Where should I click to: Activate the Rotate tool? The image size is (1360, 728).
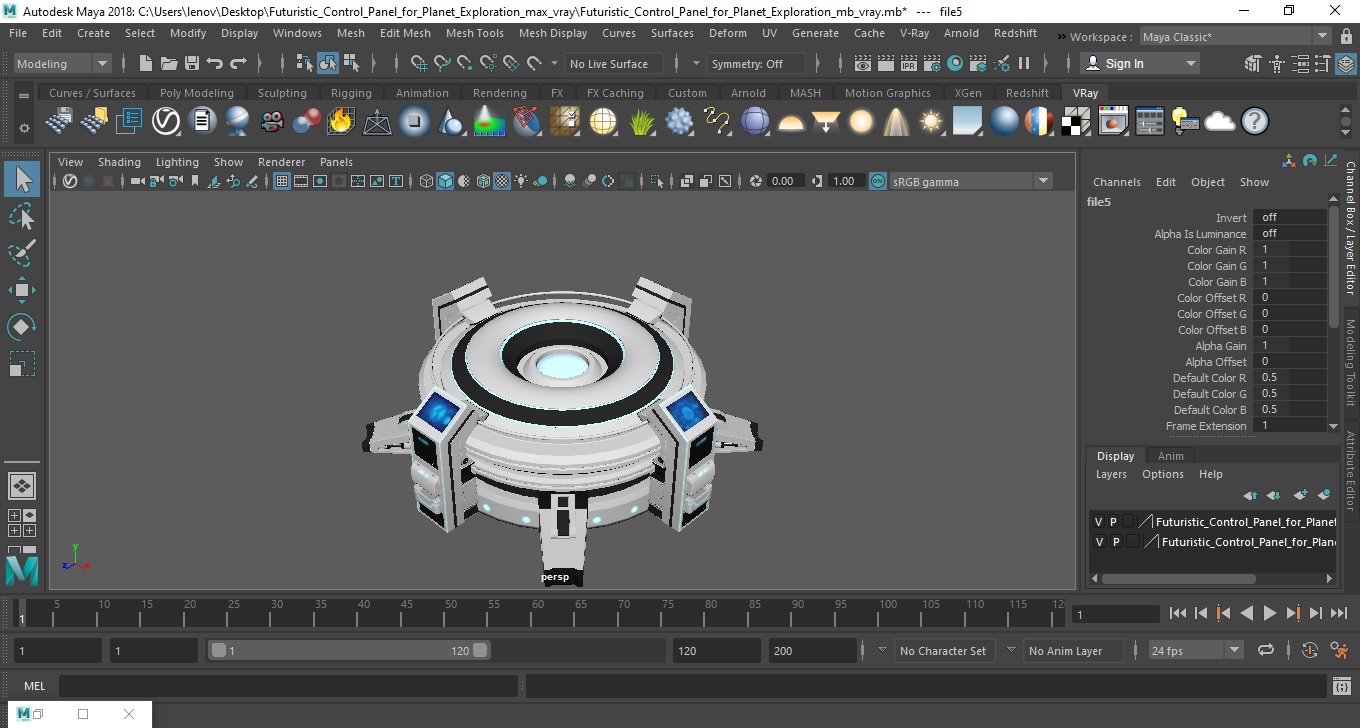[22, 327]
